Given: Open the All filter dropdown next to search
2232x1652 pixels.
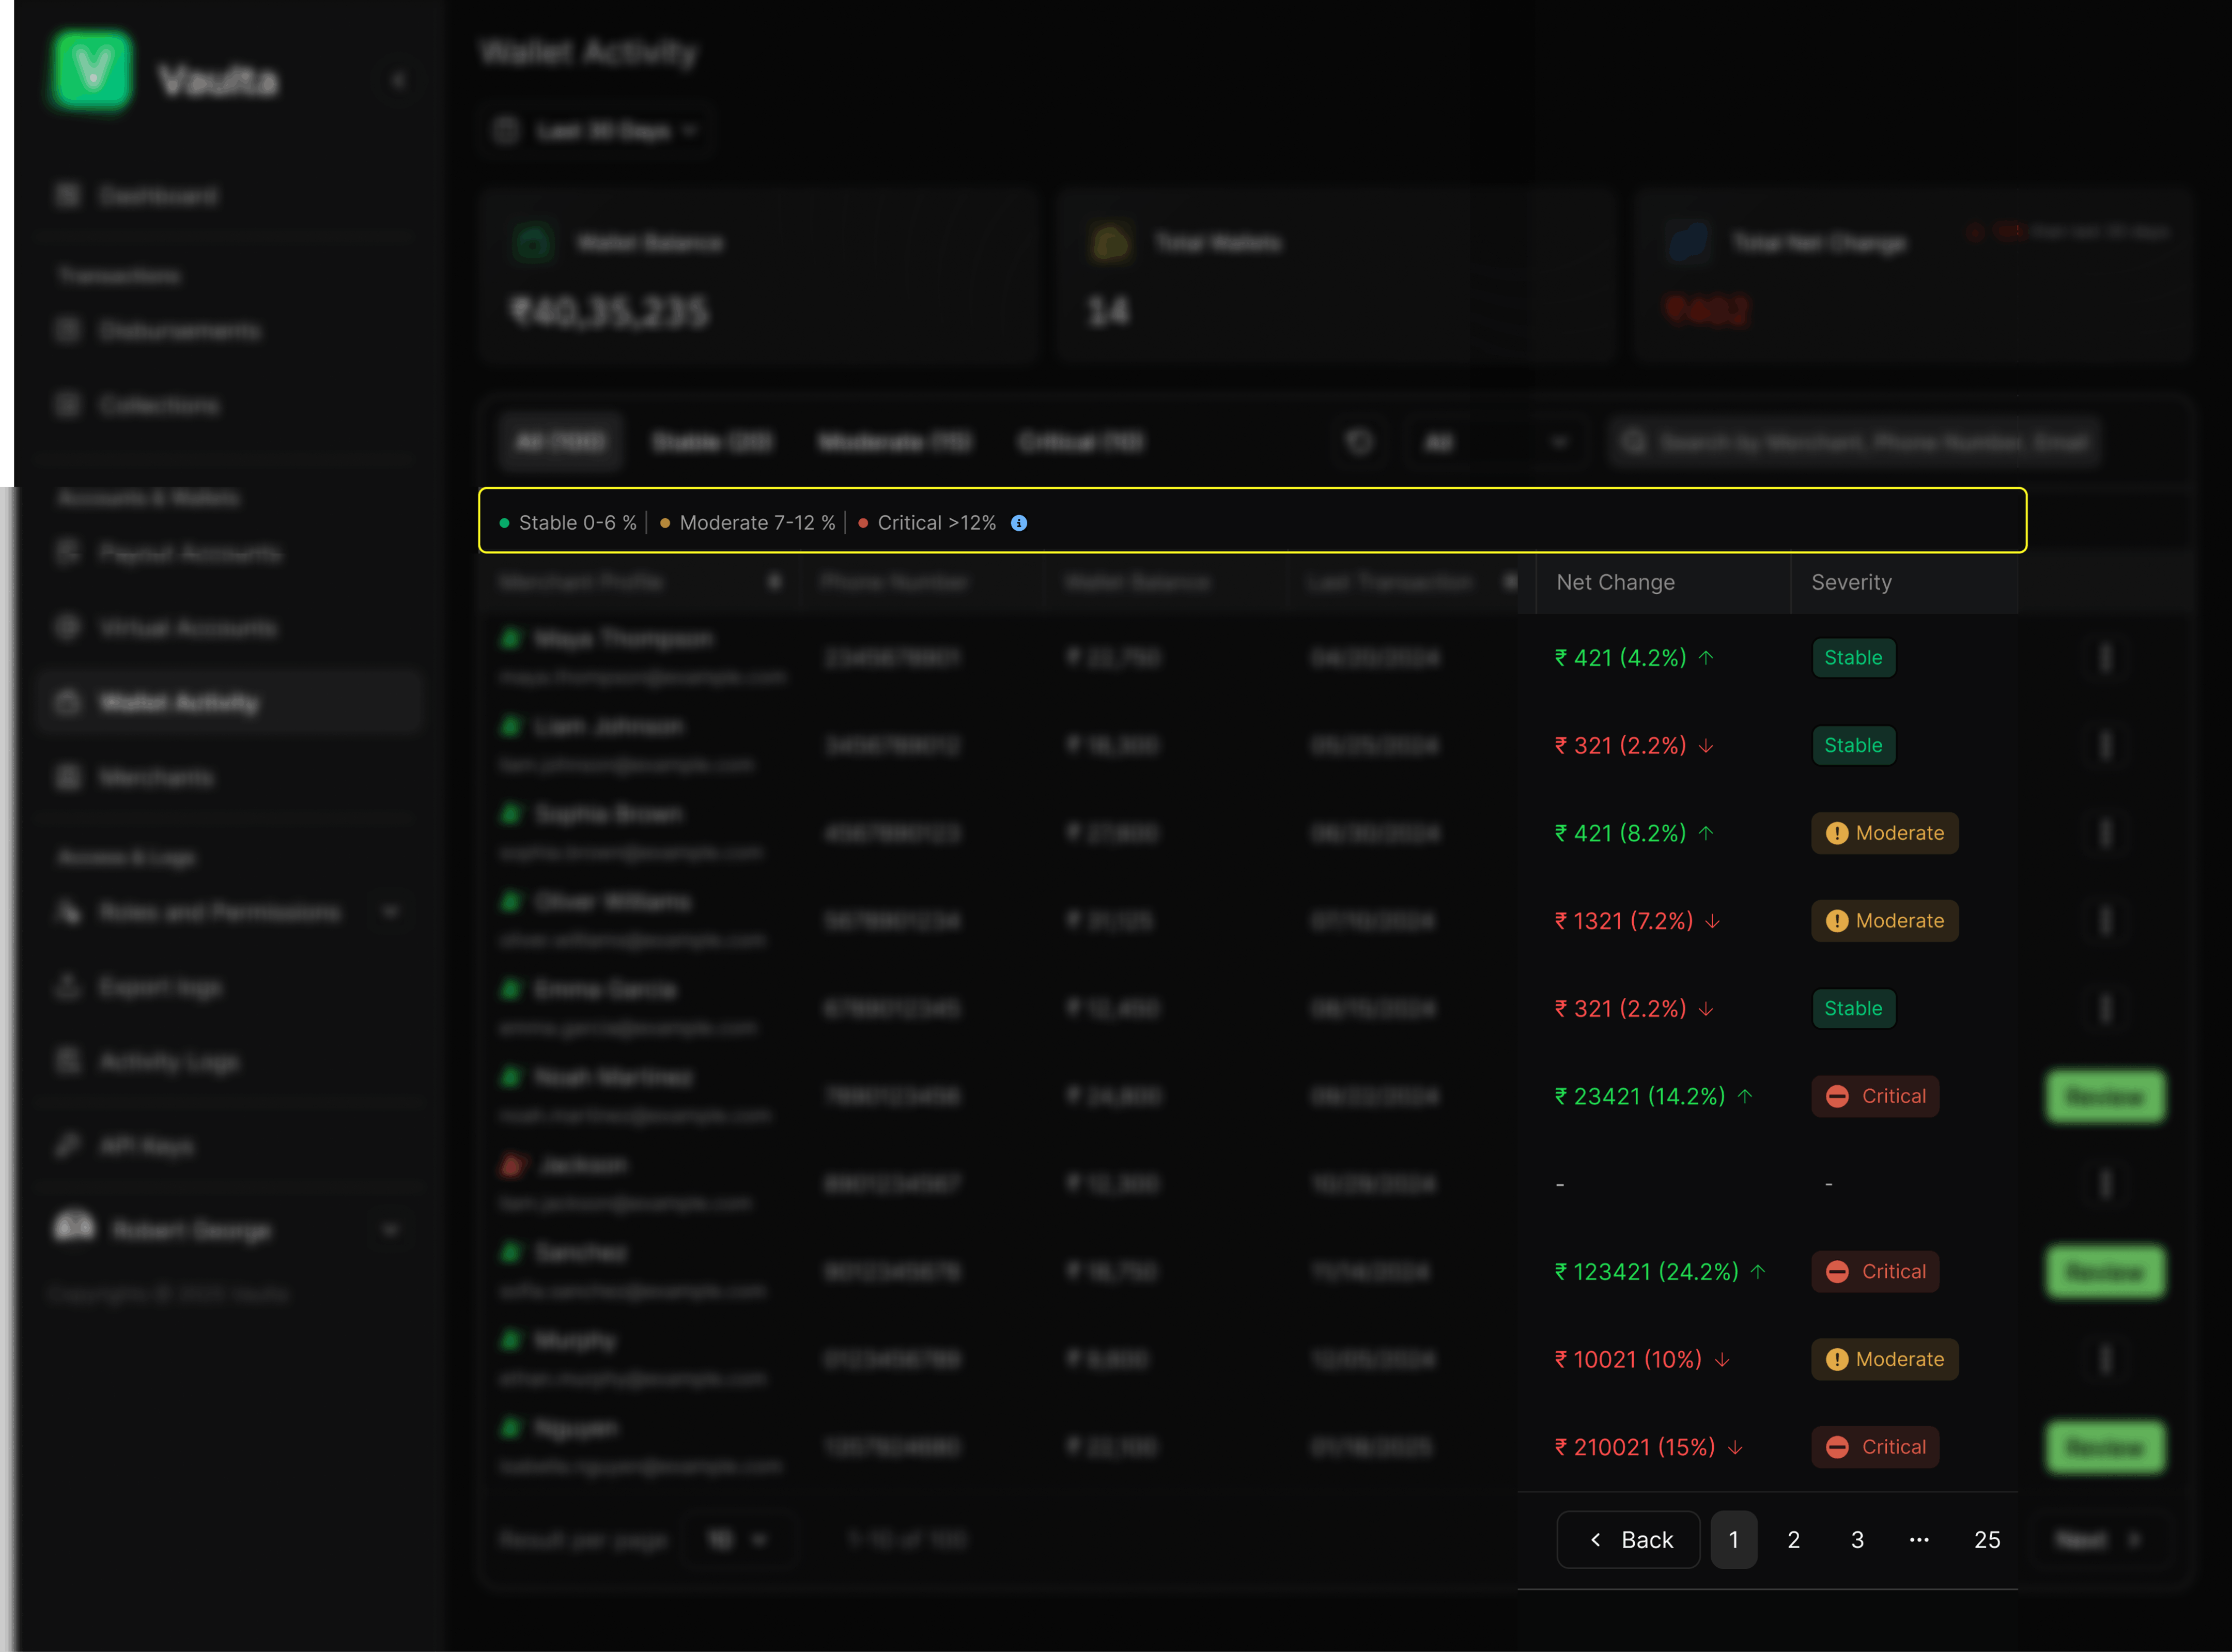Looking at the screenshot, I should pyautogui.click(x=1495, y=442).
